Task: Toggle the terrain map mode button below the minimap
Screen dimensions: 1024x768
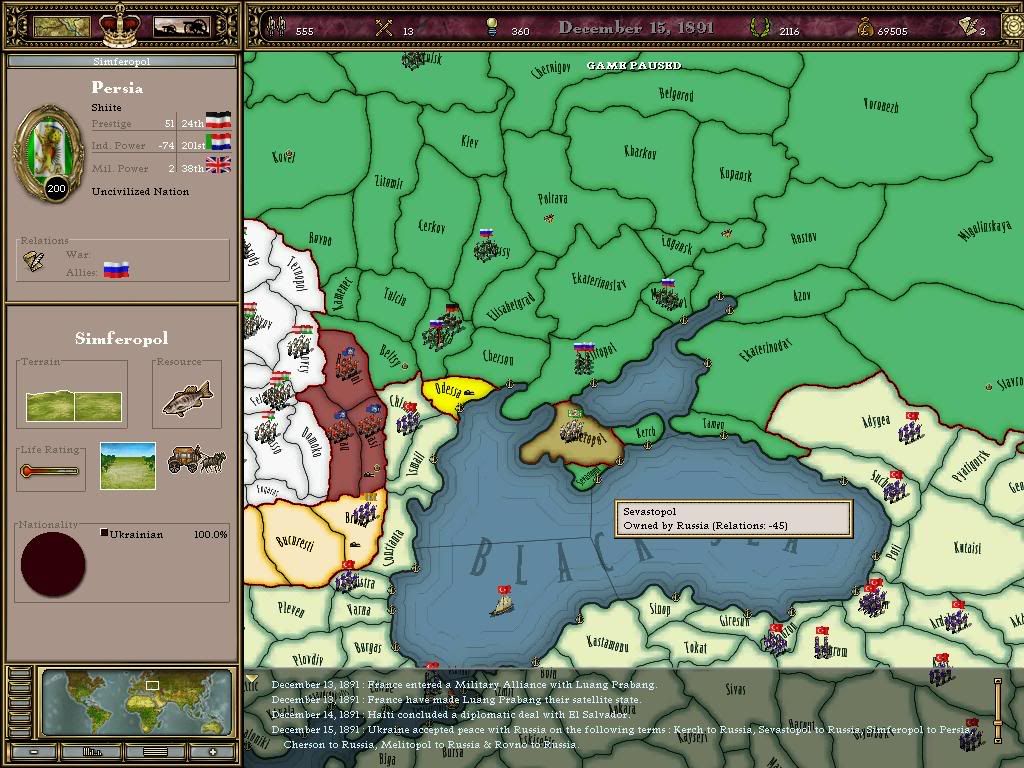Action: [x=155, y=751]
